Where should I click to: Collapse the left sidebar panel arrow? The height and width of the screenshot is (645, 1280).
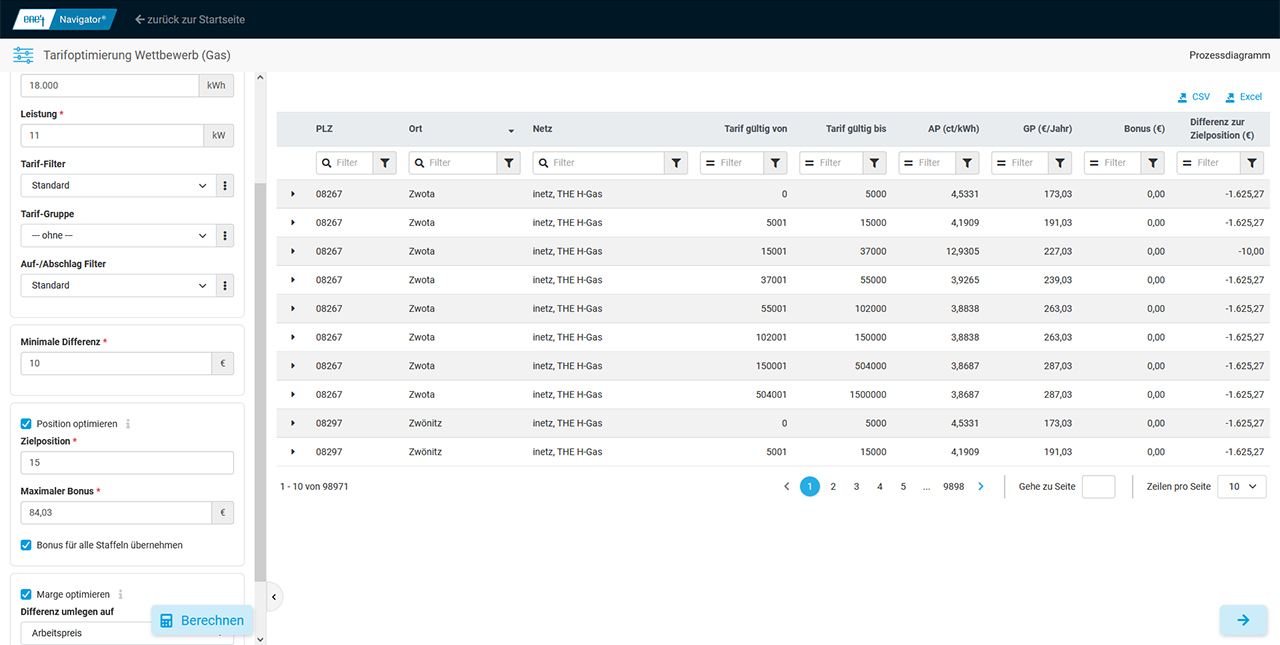pyautogui.click(x=275, y=597)
